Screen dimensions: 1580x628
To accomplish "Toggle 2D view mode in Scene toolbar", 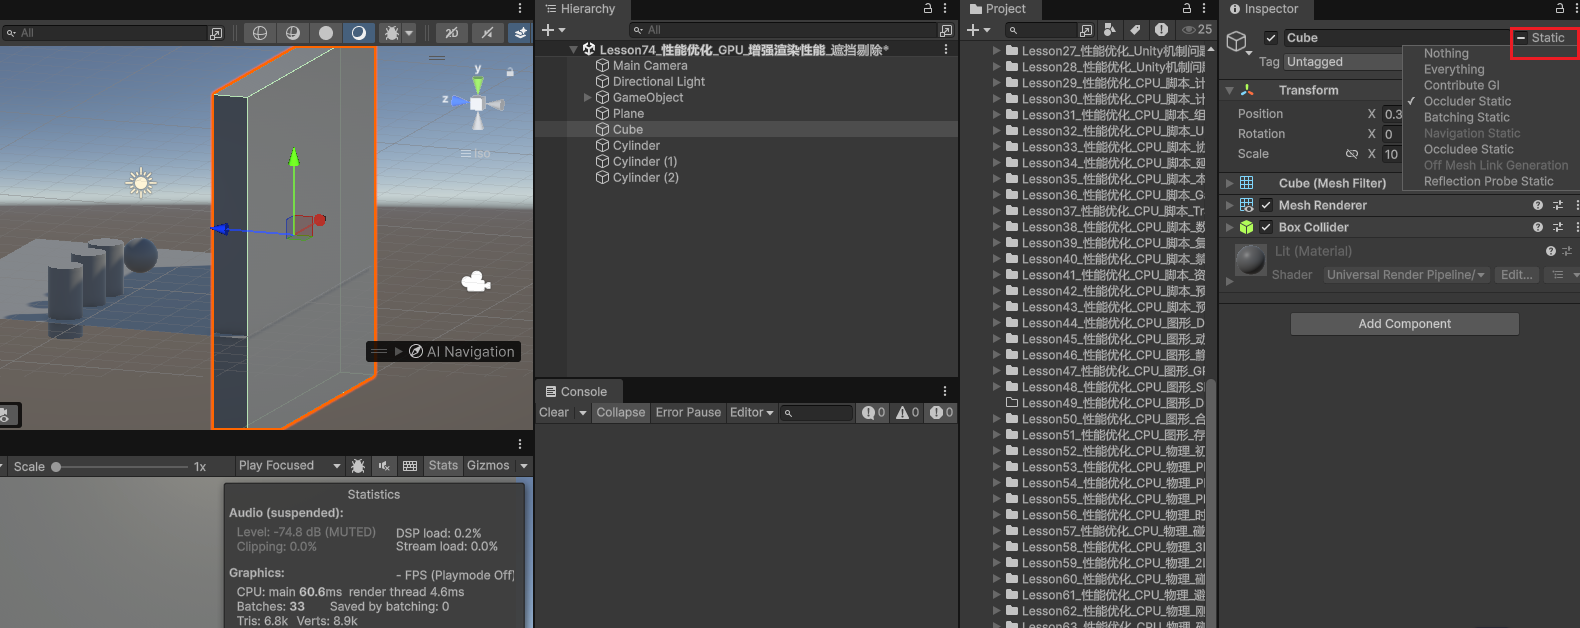I will tap(451, 33).
